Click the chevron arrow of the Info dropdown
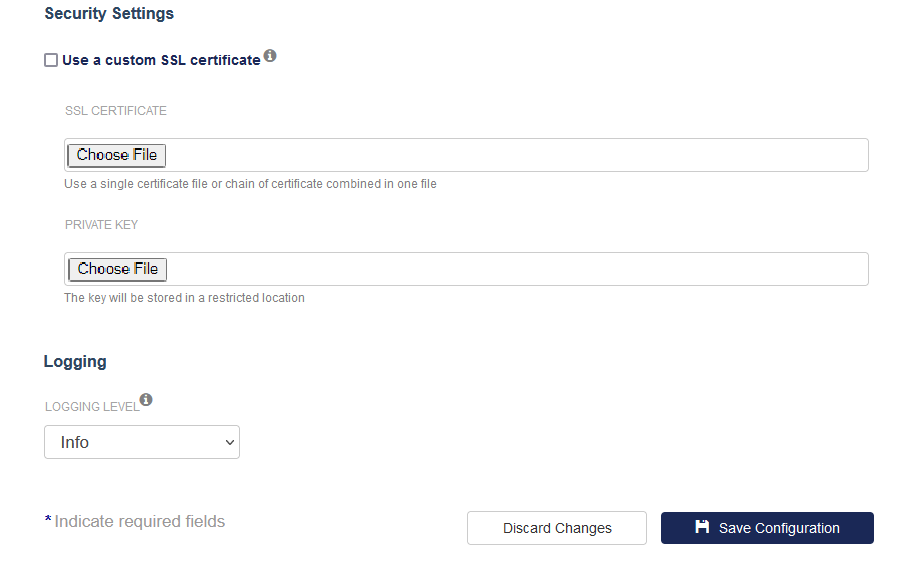Screen dimensions: 900x582 point(230,443)
